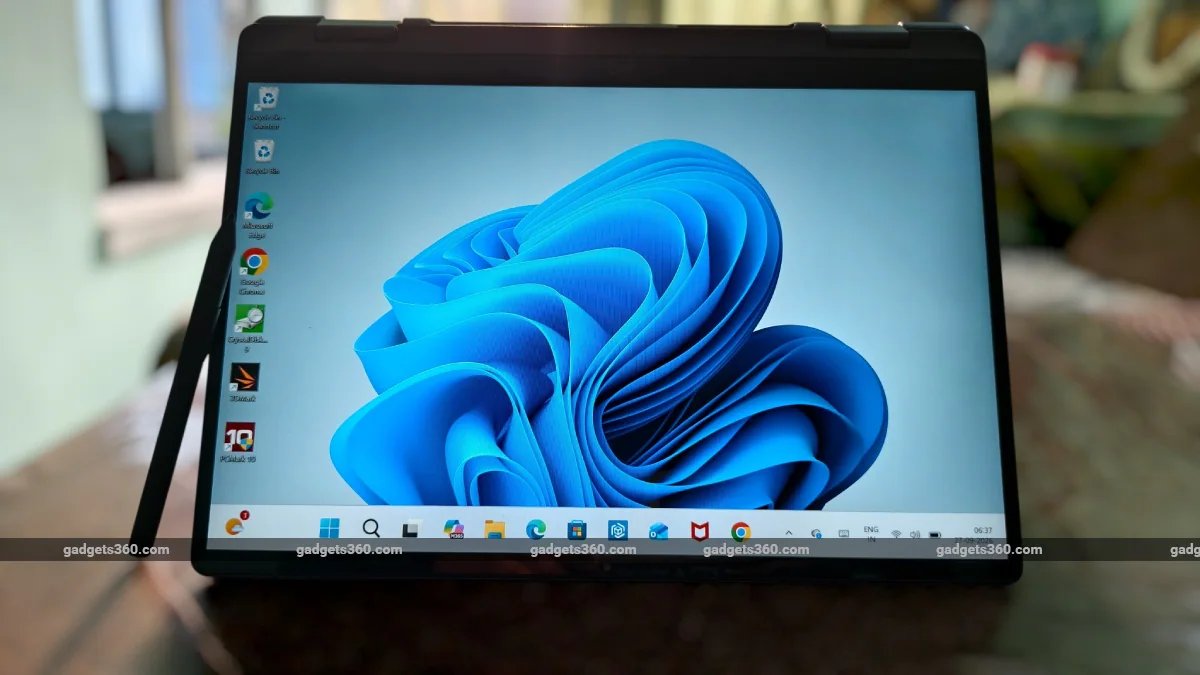Launch Google Chrome from the taskbar
The height and width of the screenshot is (675, 1200).
[741, 531]
